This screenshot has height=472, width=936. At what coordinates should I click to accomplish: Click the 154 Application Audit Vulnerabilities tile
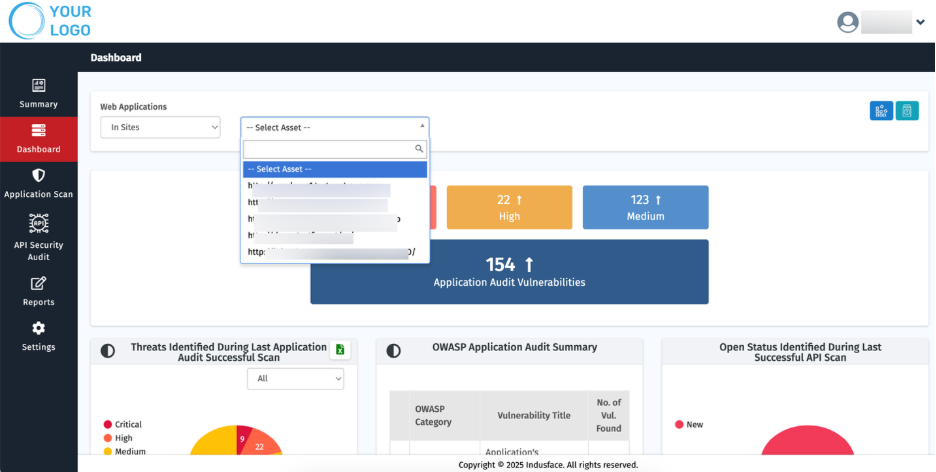pos(509,272)
